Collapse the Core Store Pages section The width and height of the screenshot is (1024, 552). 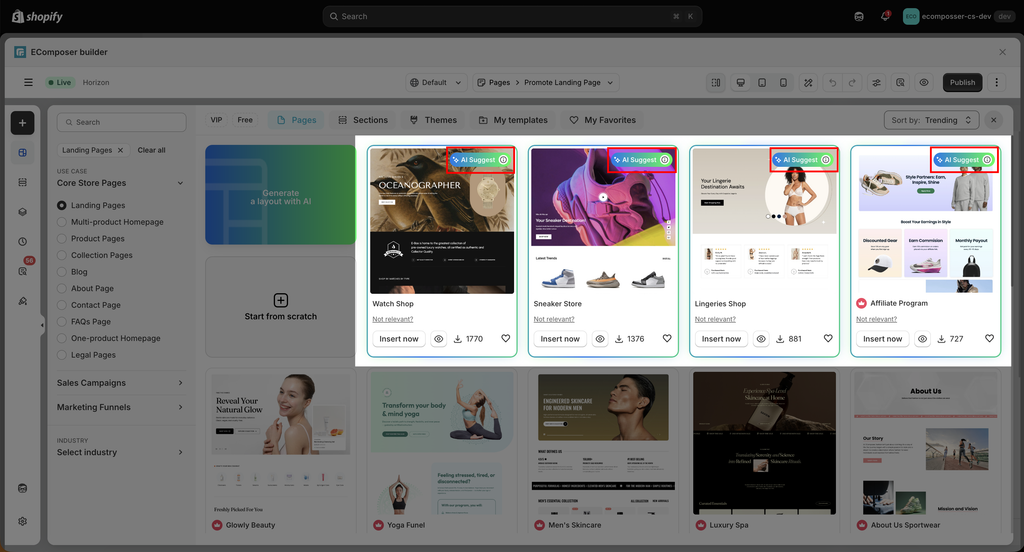pyautogui.click(x=180, y=183)
